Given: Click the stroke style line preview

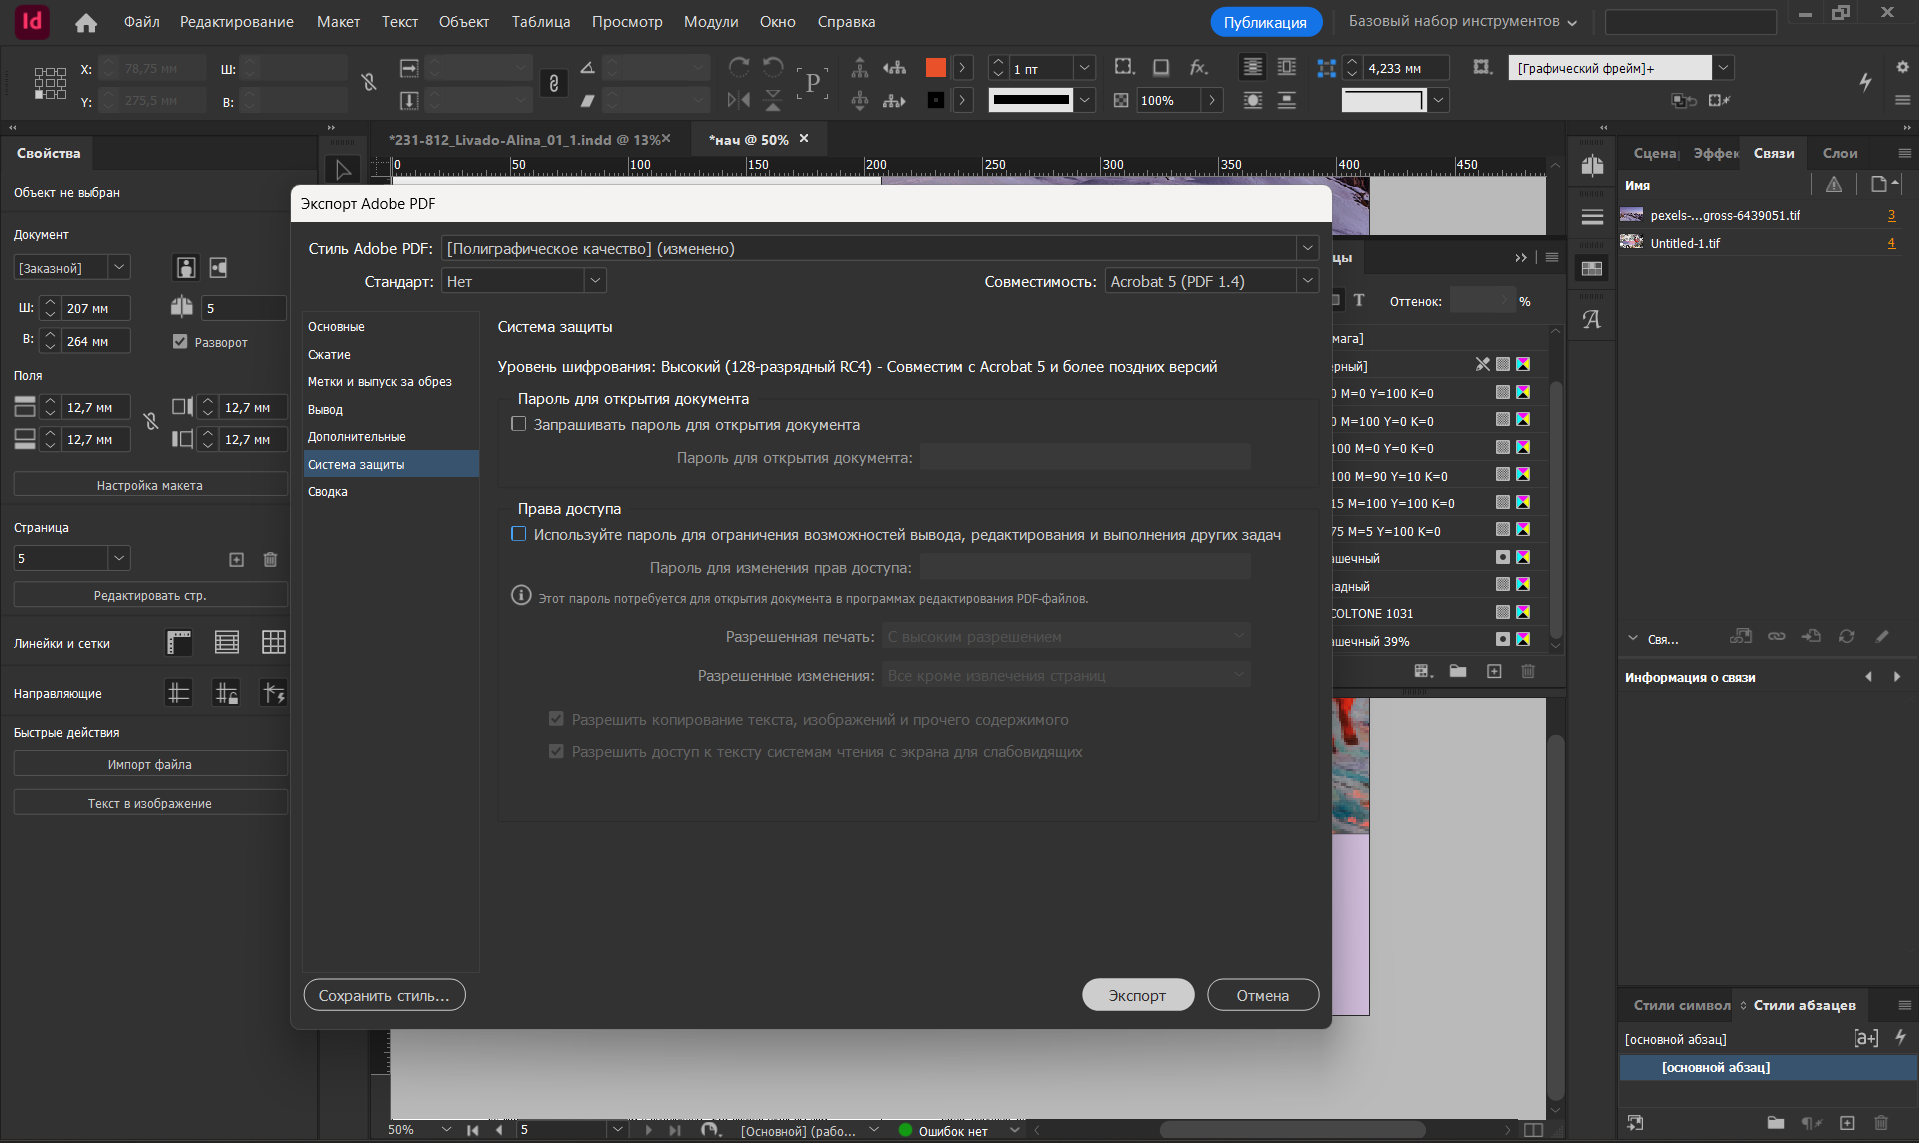Looking at the screenshot, I should point(1031,100).
